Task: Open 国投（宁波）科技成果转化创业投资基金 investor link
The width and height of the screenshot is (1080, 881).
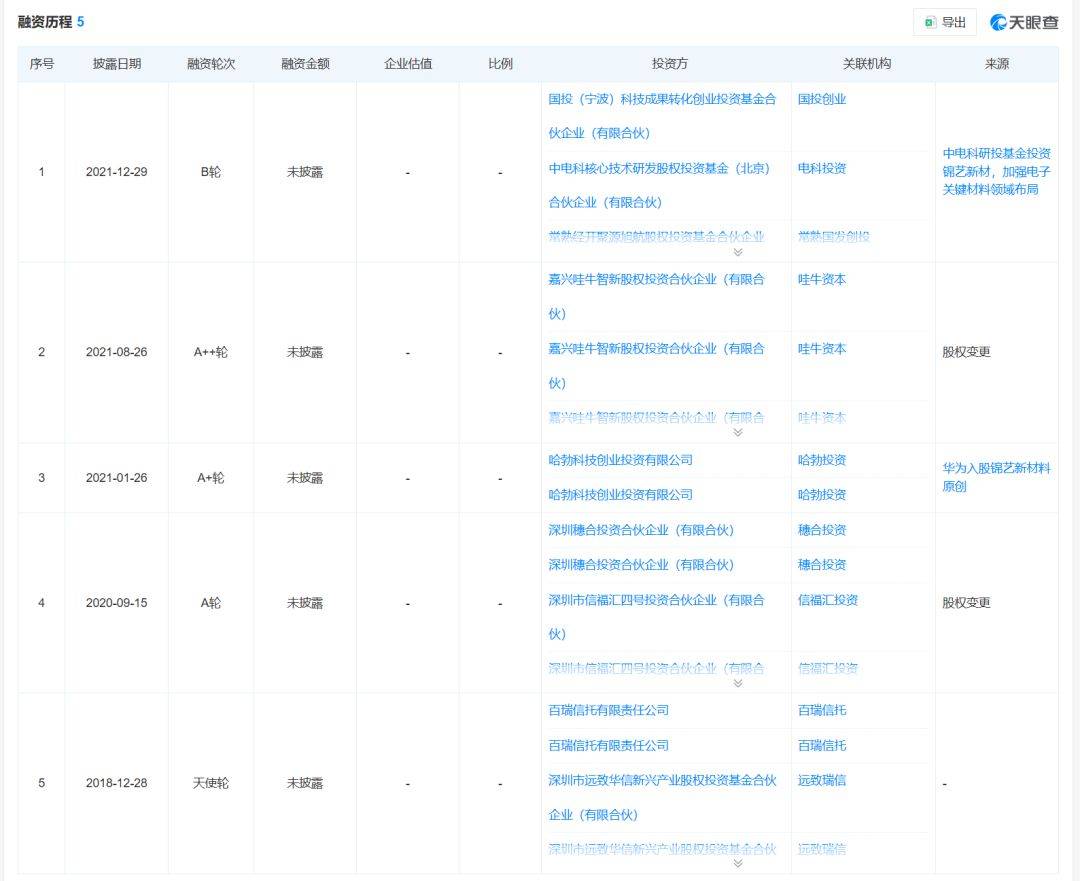Action: [661, 99]
